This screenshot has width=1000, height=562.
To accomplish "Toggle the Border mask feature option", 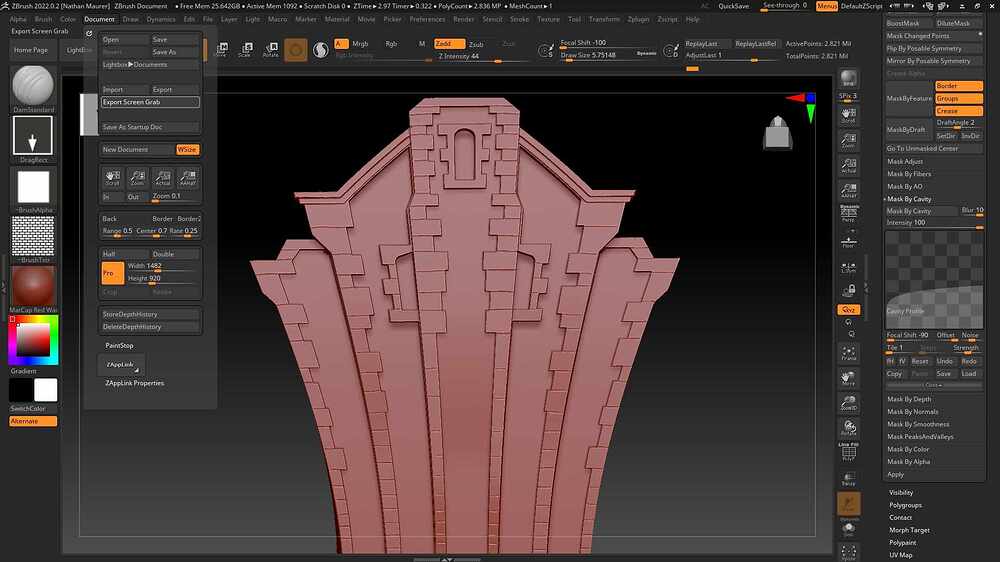I will point(959,85).
